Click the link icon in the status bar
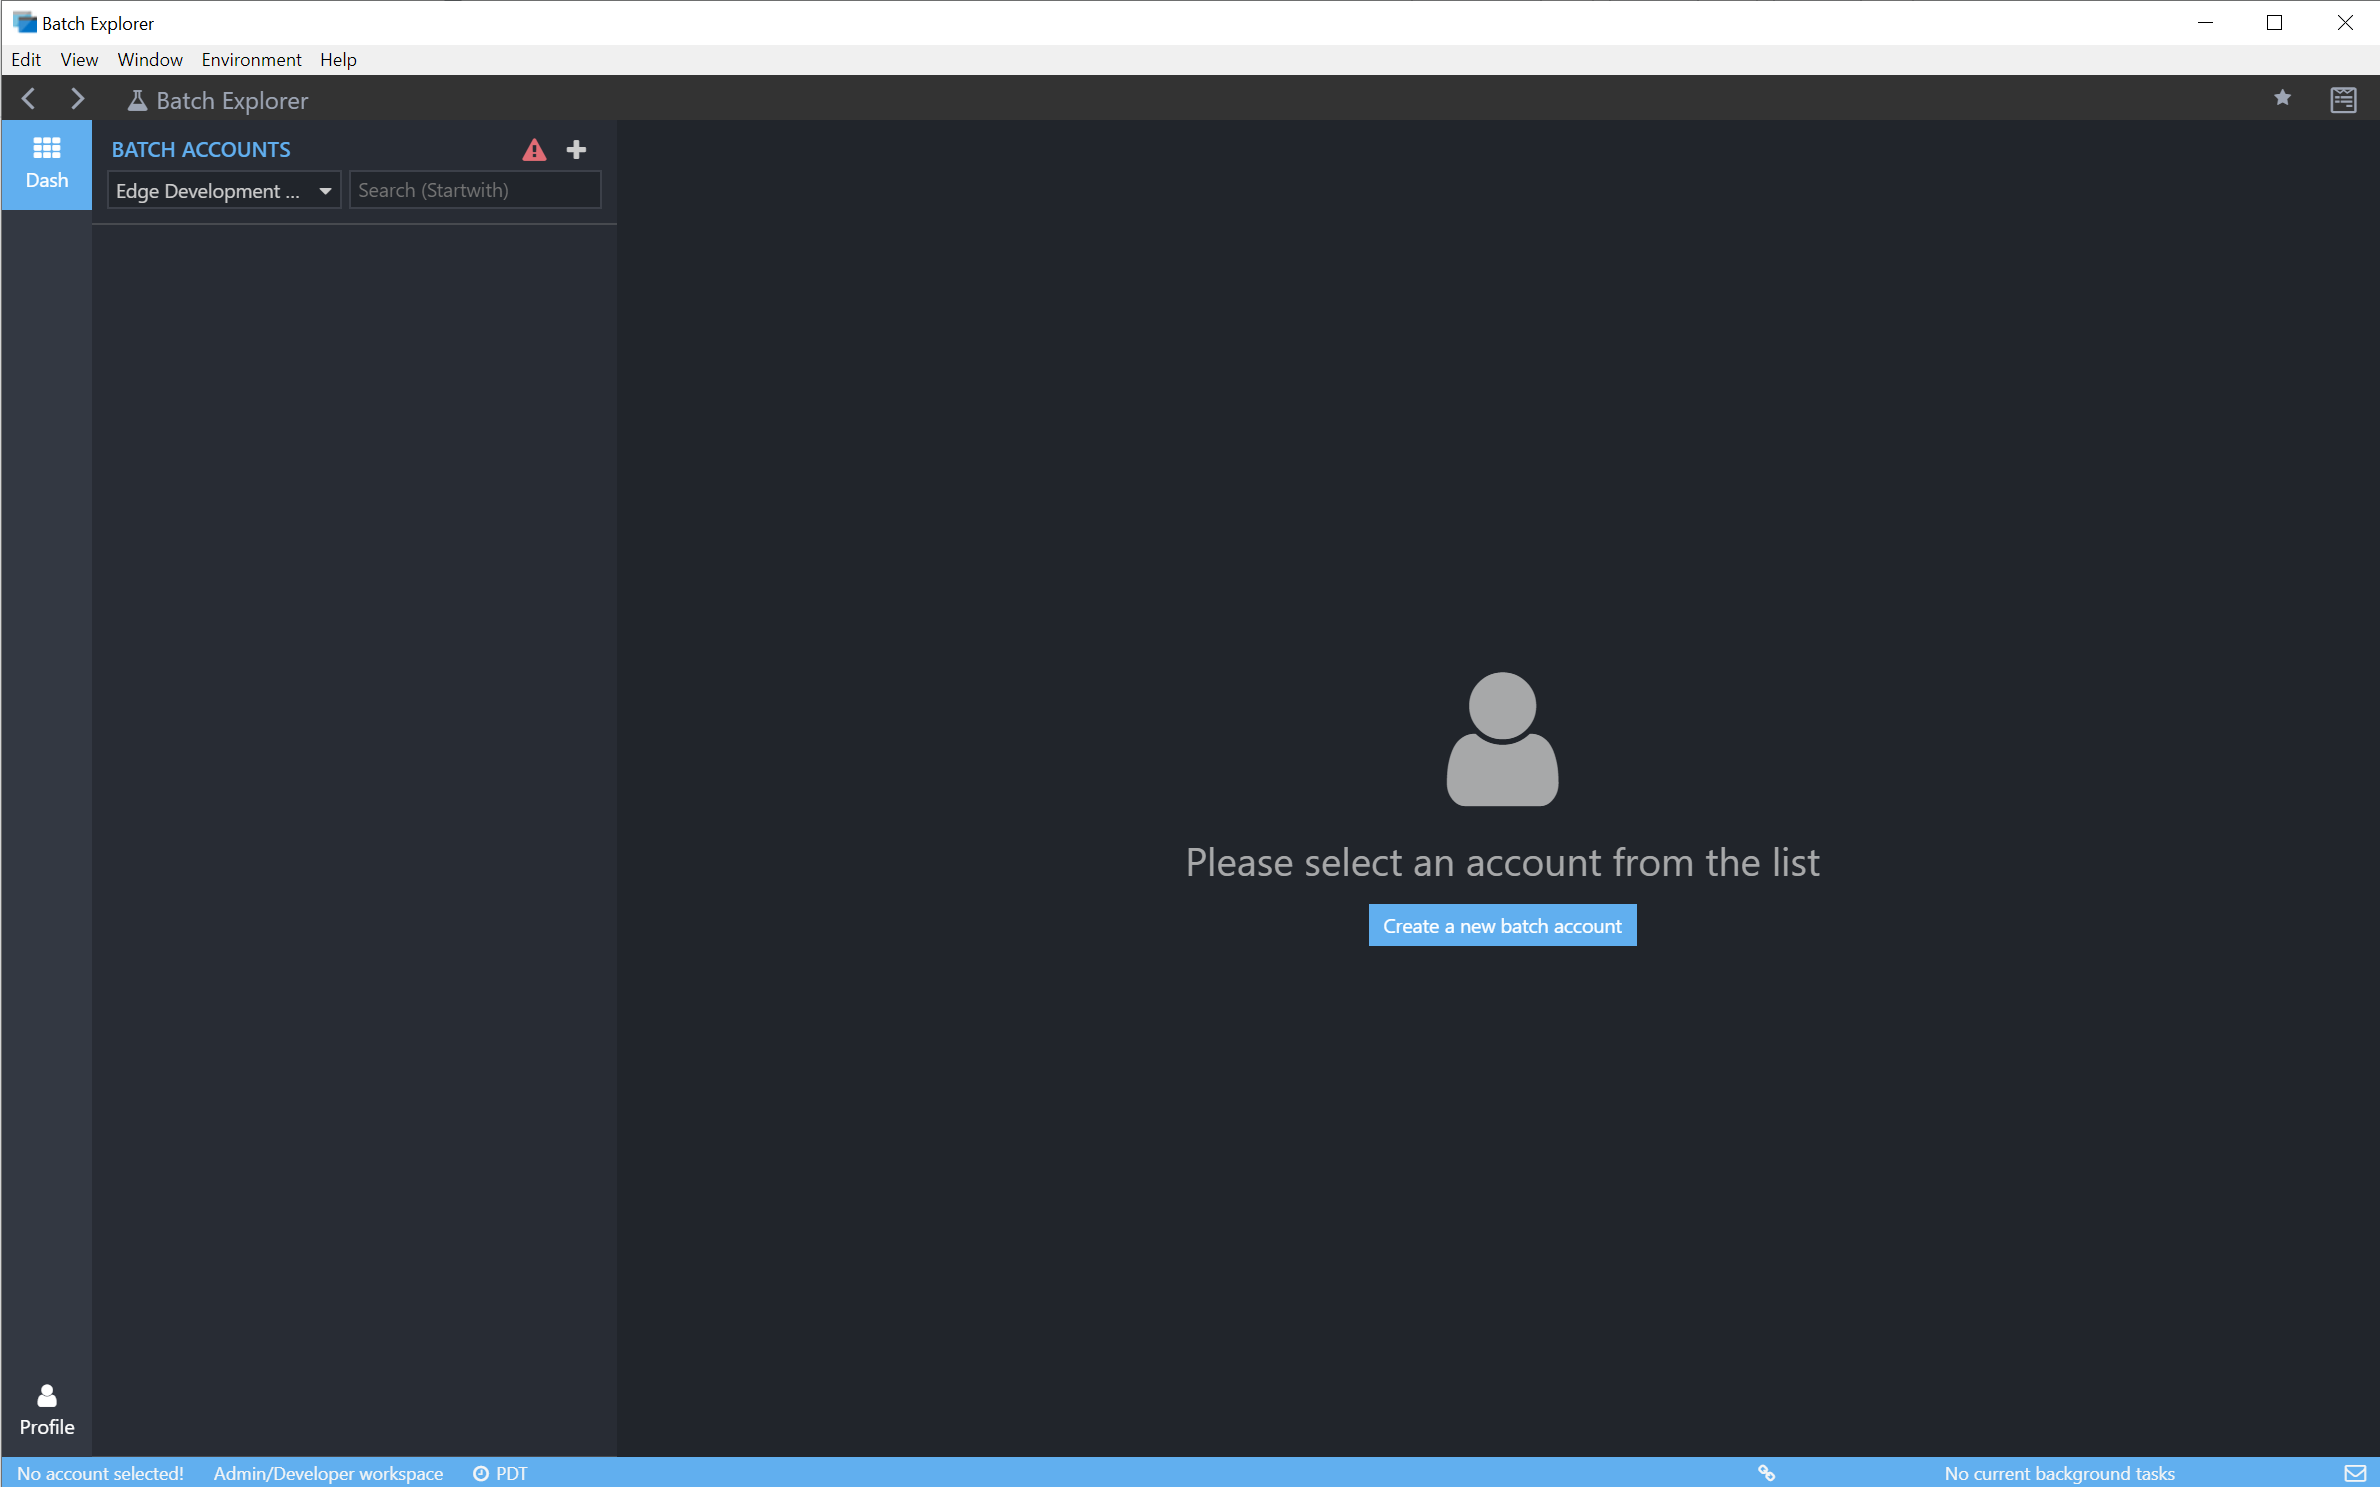The height and width of the screenshot is (1487, 2380). click(1766, 1473)
